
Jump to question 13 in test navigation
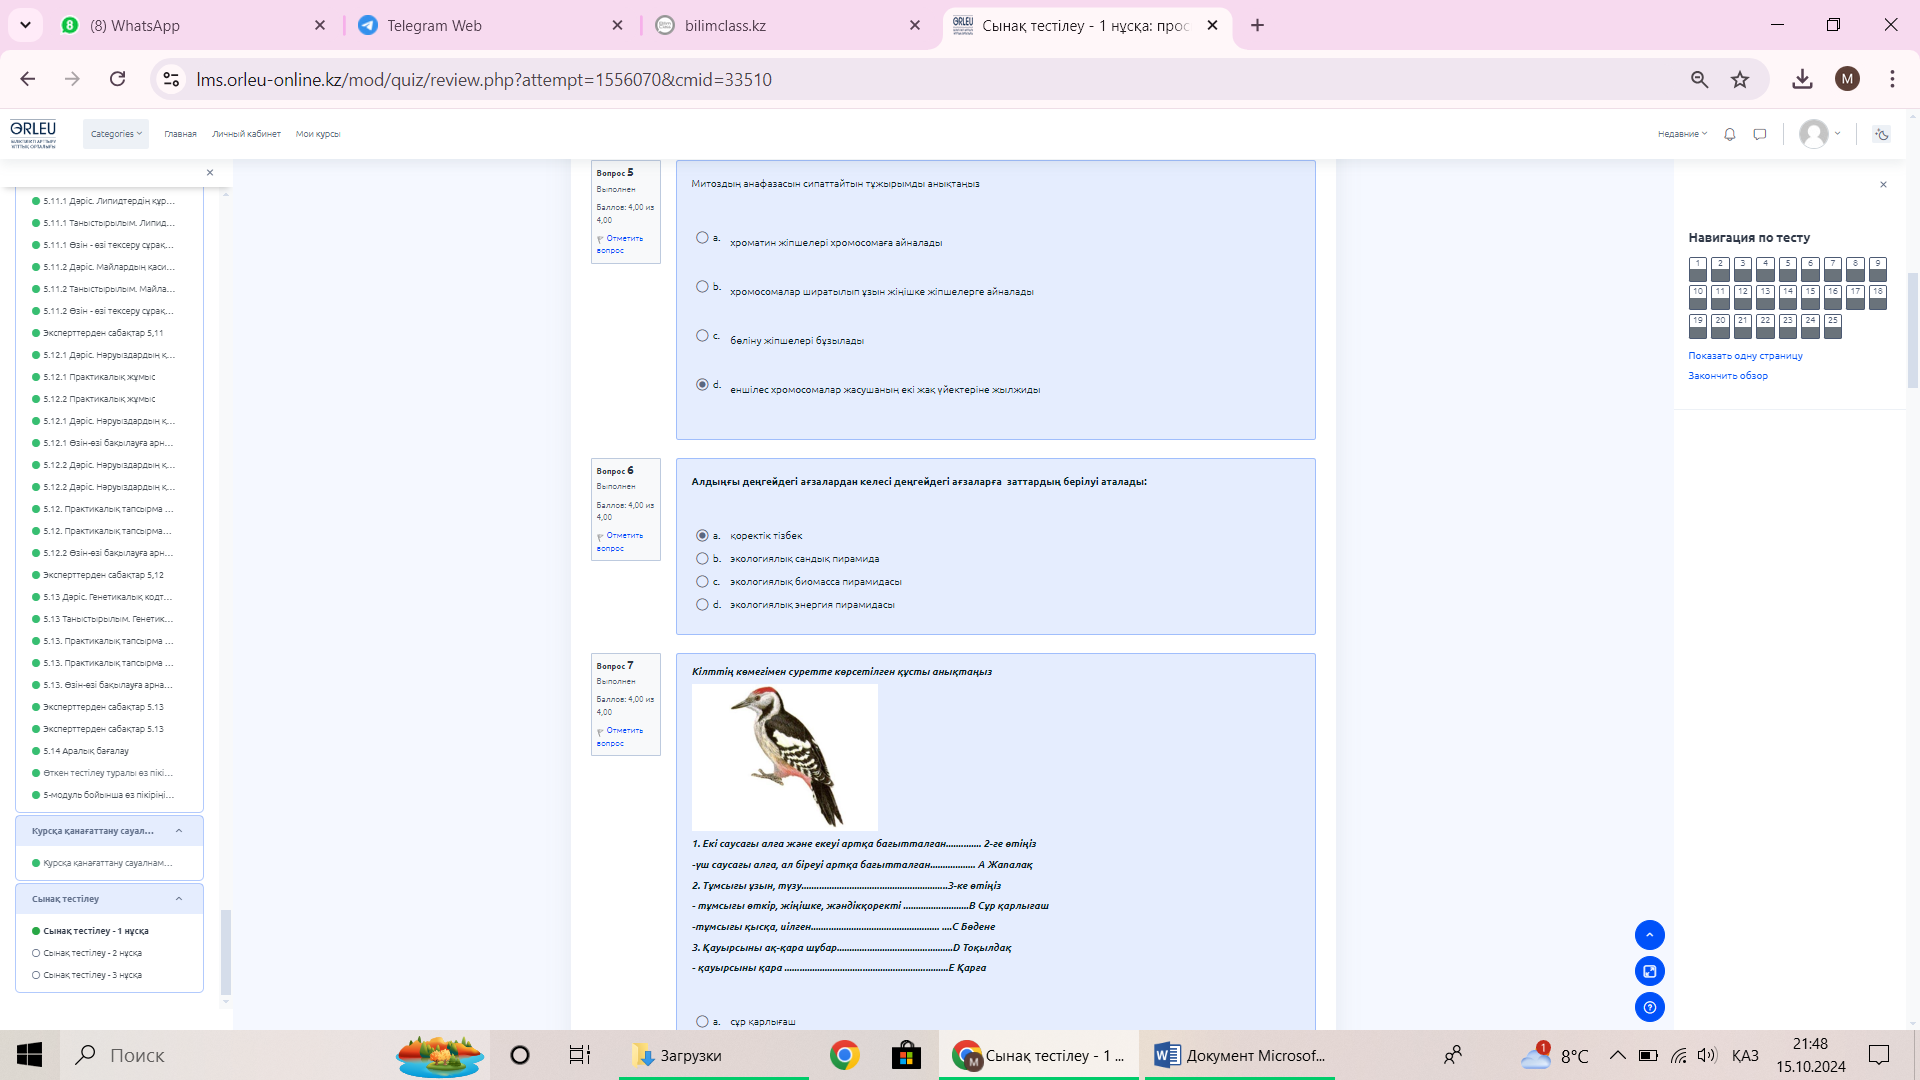coord(1765,295)
